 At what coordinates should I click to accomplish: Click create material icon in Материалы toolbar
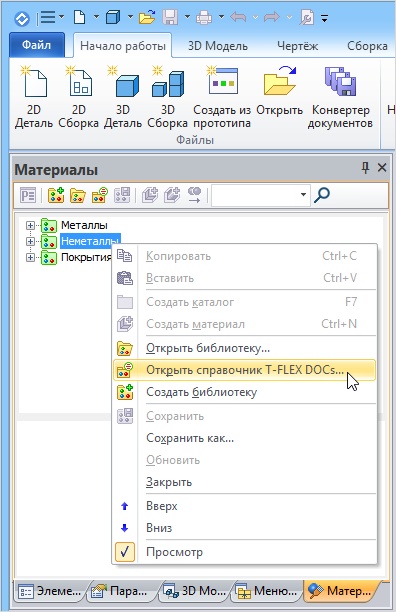click(x=172, y=195)
